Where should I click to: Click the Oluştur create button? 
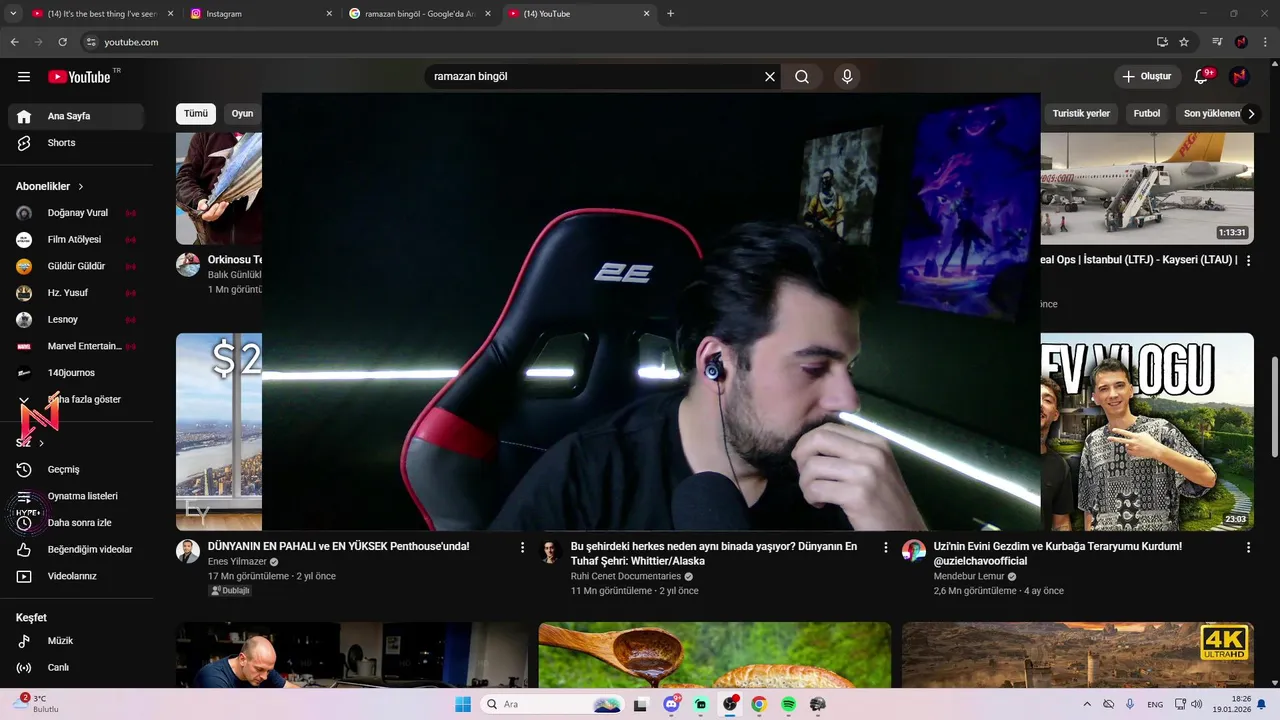click(x=1147, y=76)
